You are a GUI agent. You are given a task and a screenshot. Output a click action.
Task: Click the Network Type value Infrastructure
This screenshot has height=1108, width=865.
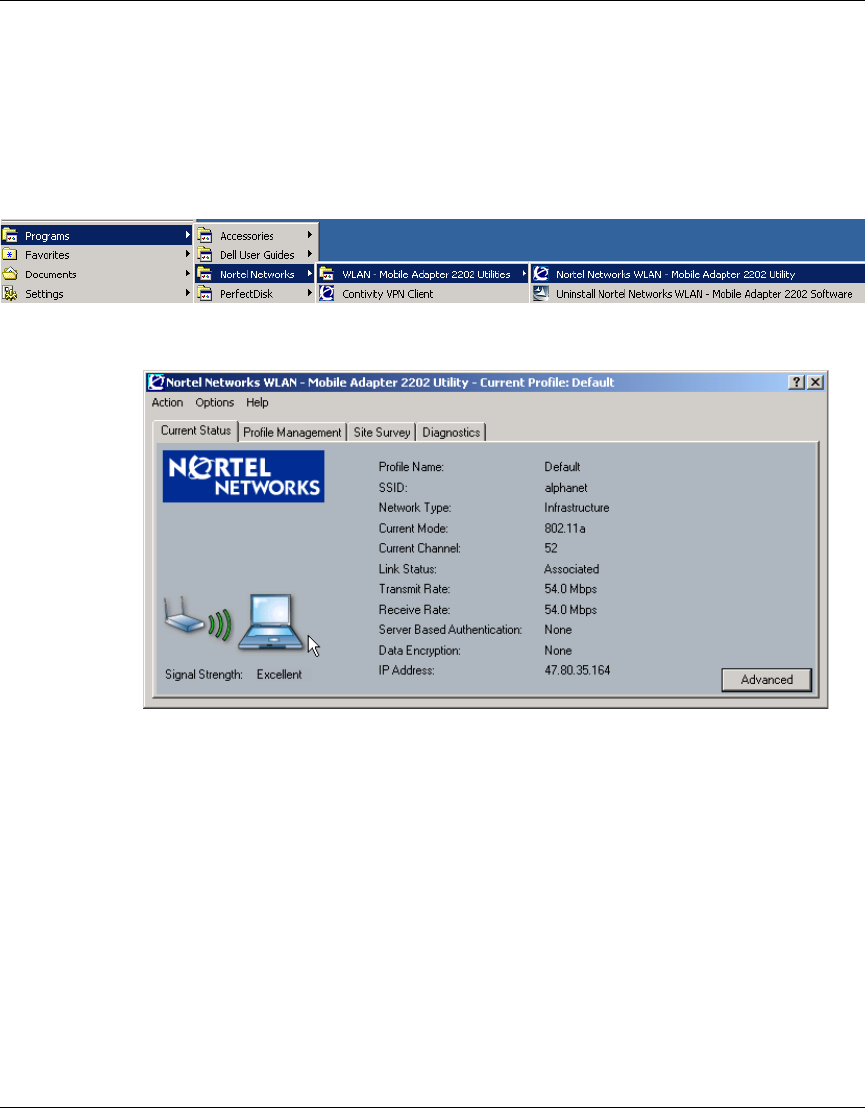[577, 508]
